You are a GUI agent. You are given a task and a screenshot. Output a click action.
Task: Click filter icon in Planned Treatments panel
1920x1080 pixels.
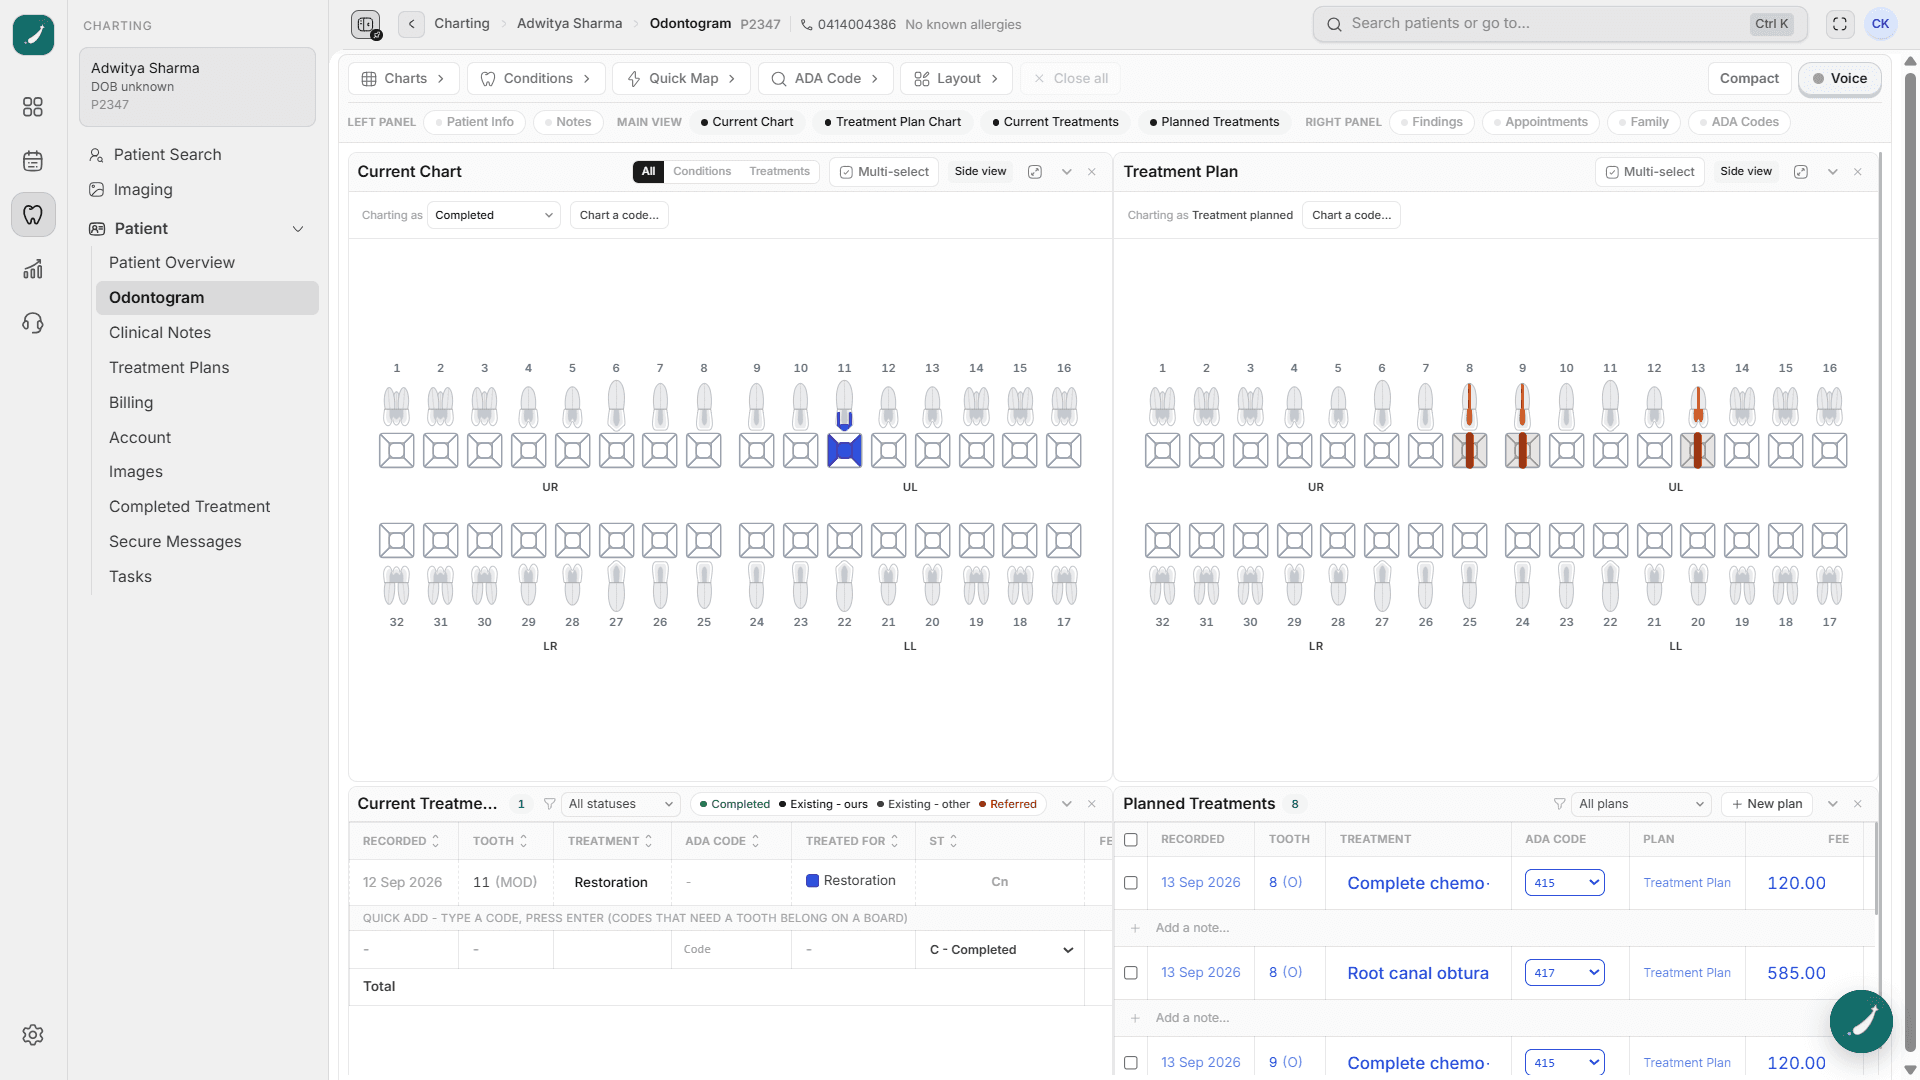click(x=1559, y=804)
